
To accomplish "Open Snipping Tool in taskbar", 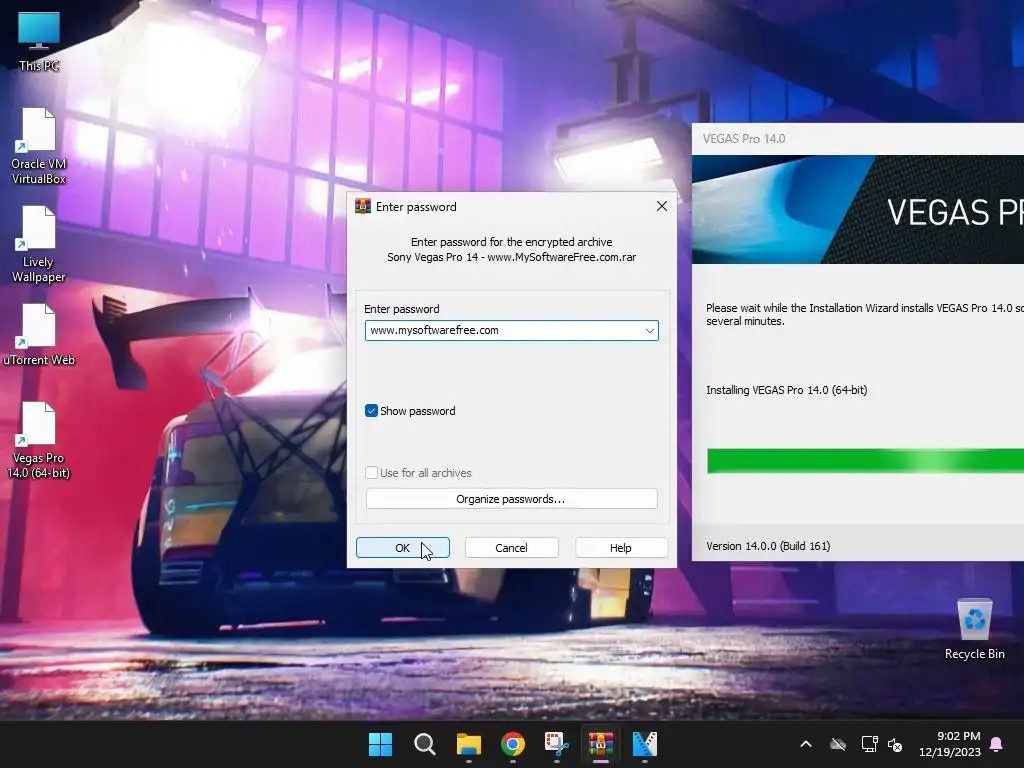I will coord(556,744).
